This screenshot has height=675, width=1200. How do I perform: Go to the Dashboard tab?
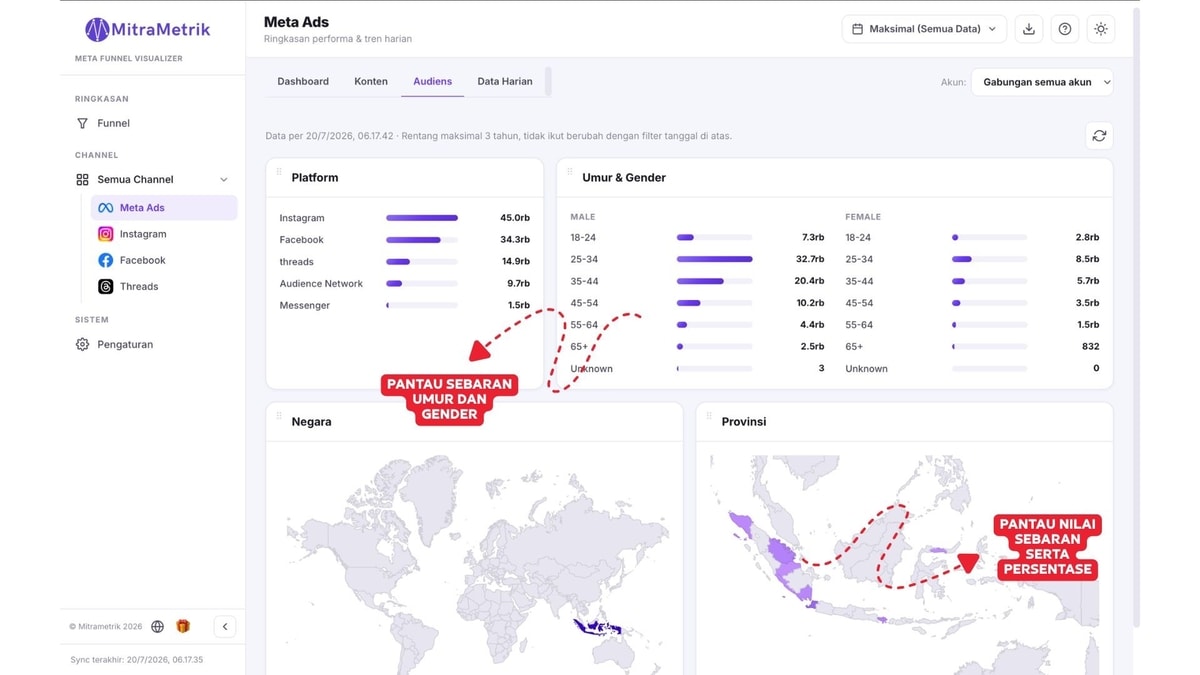coord(303,81)
